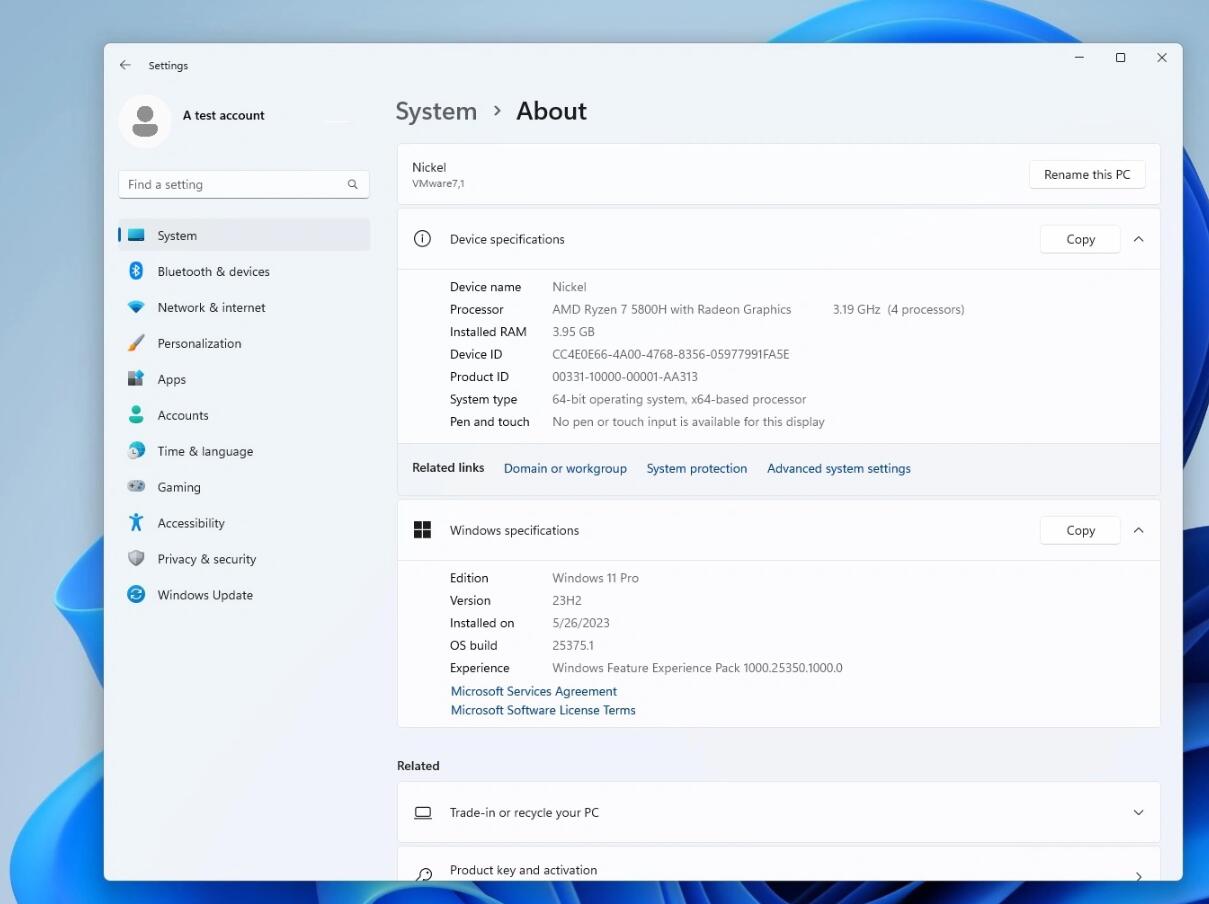Expand Trade-in or recycle your PC

pyautogui.click(x=1138, y=813)
